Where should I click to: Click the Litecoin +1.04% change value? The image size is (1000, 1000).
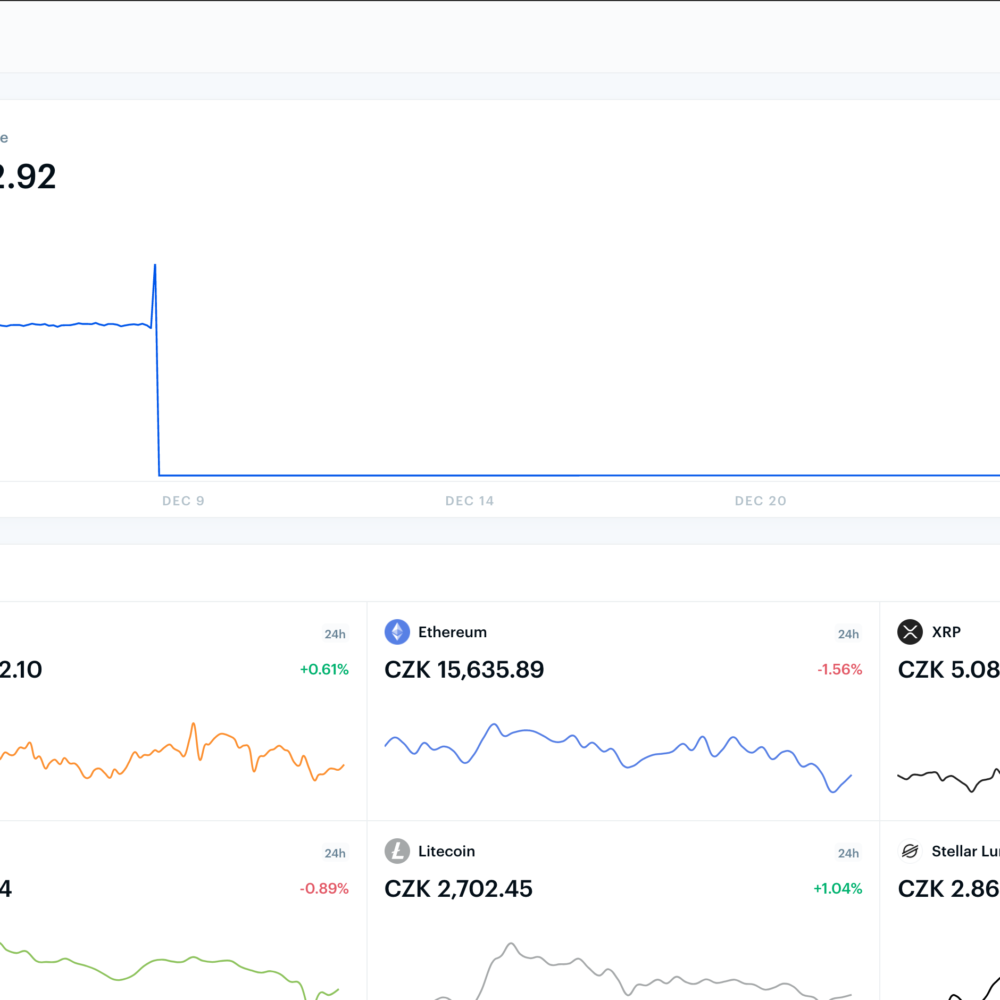(x=837, y=889)
